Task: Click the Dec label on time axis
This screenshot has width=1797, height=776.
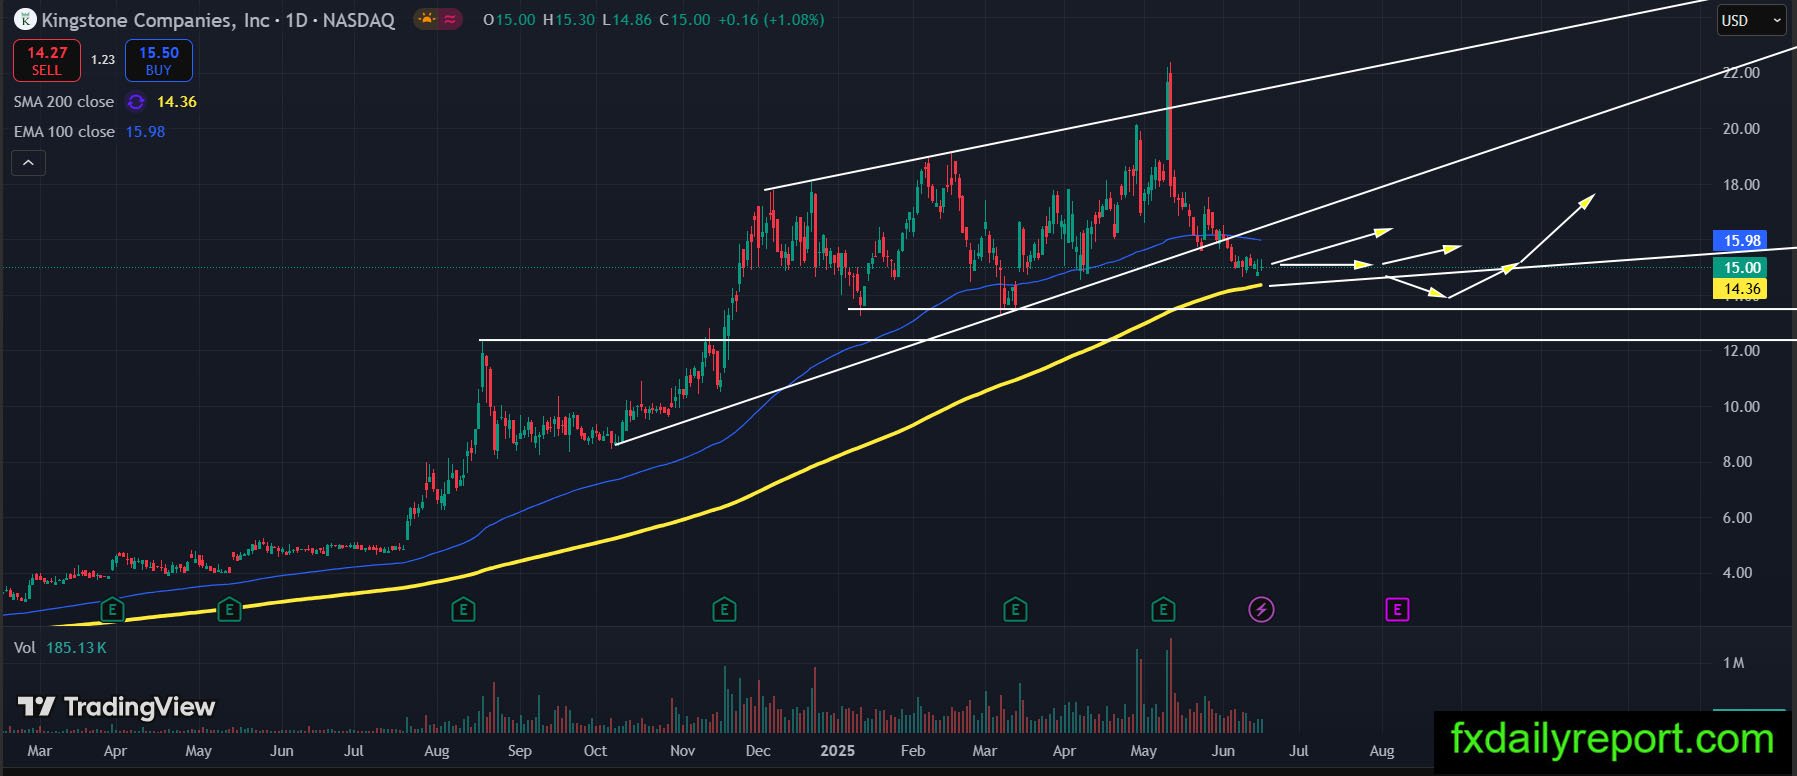Action: point(758,751)
